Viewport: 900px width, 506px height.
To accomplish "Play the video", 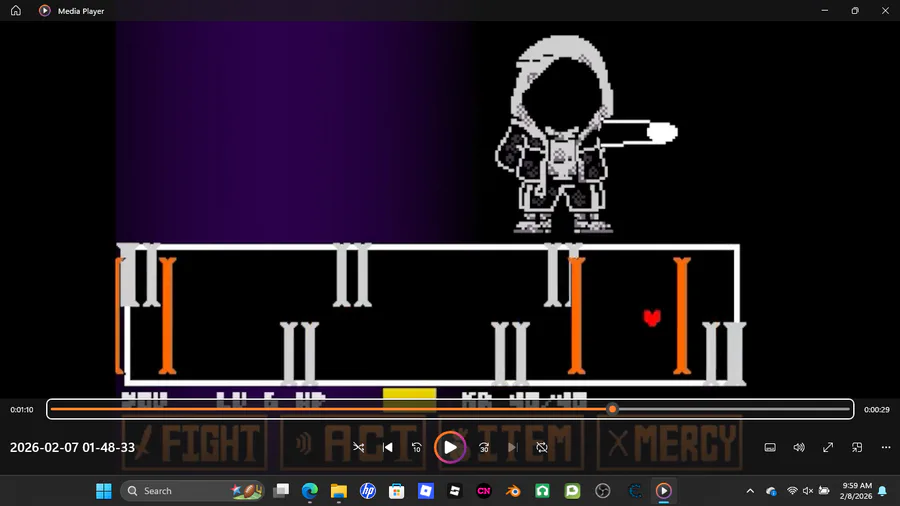I will (x=450, y=447).
